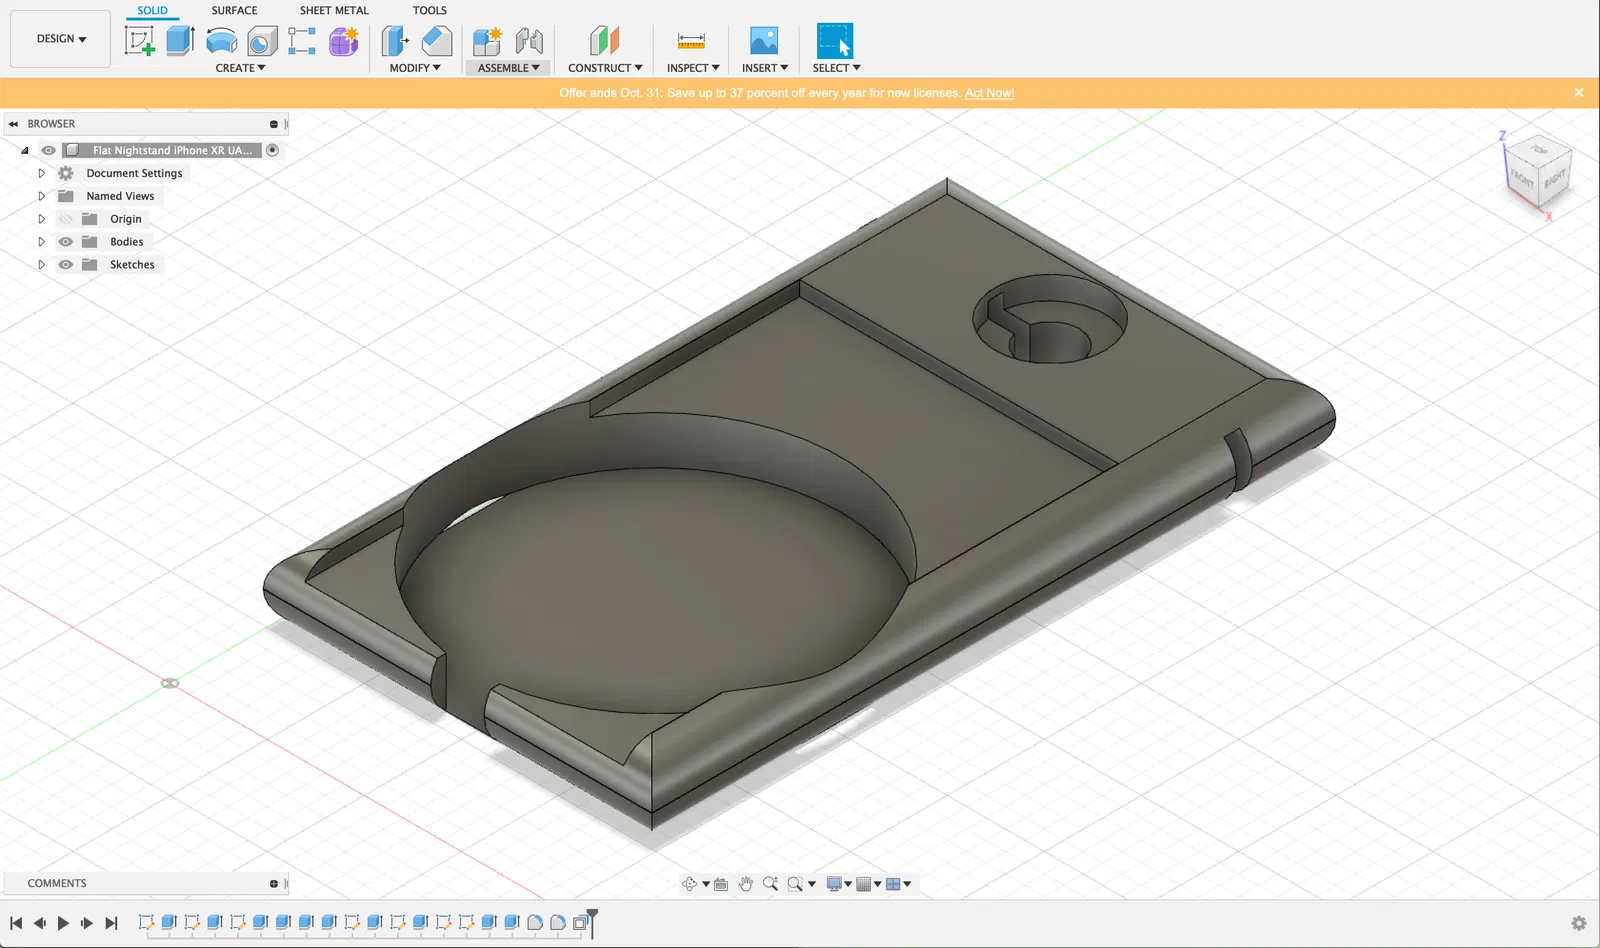Image resolution: width=1600 pixels, height=948 pixels.
Task: Switch to the SHEET METAL tab
Action: 334,10
